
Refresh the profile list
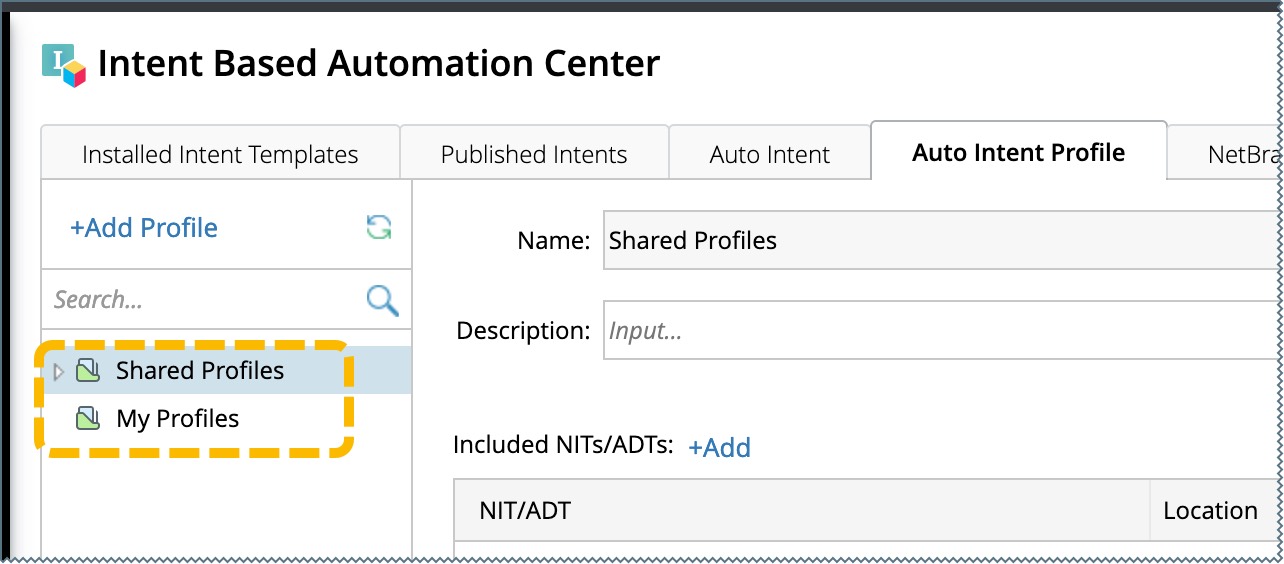click(378, 228)
